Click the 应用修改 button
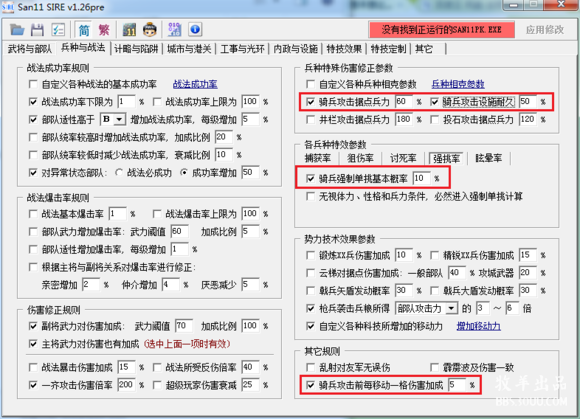Viewport: 580px width, 419px height. [x=545, y=30]
